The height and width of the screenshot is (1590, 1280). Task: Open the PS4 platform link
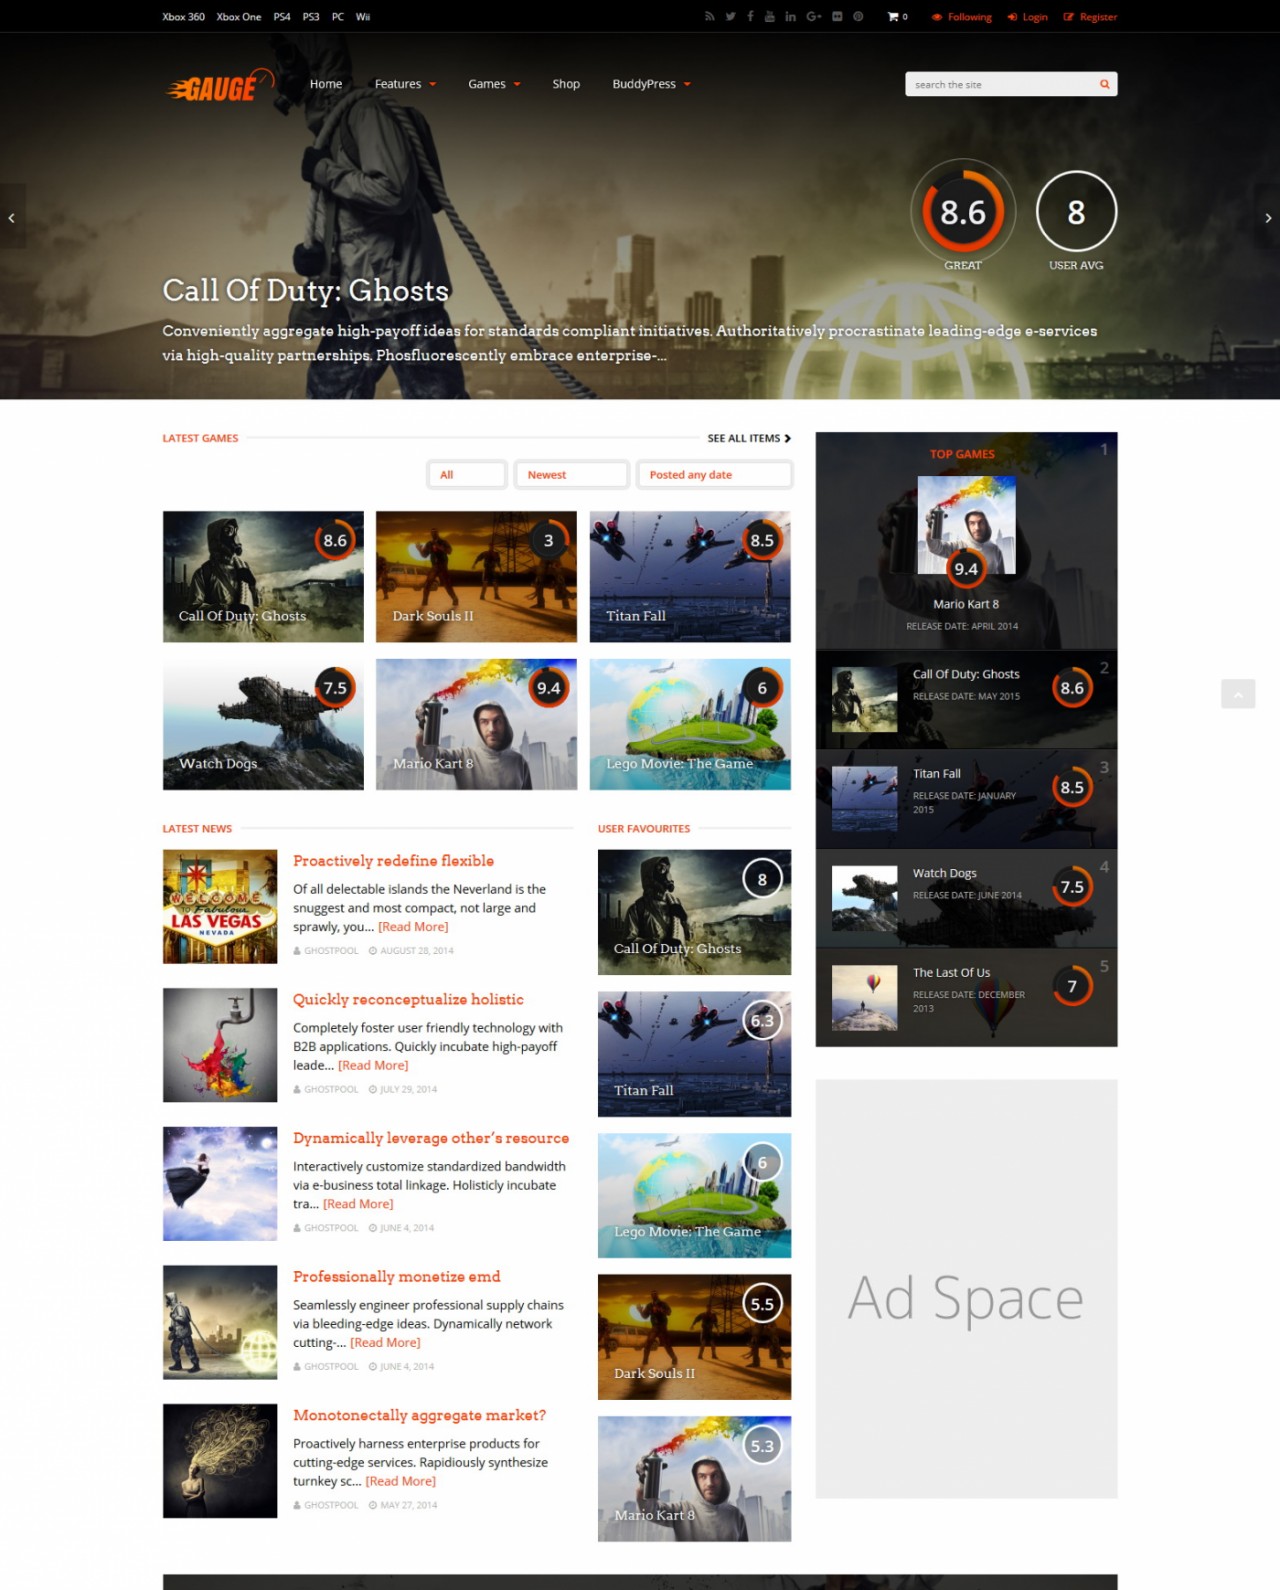coord(282,17)
